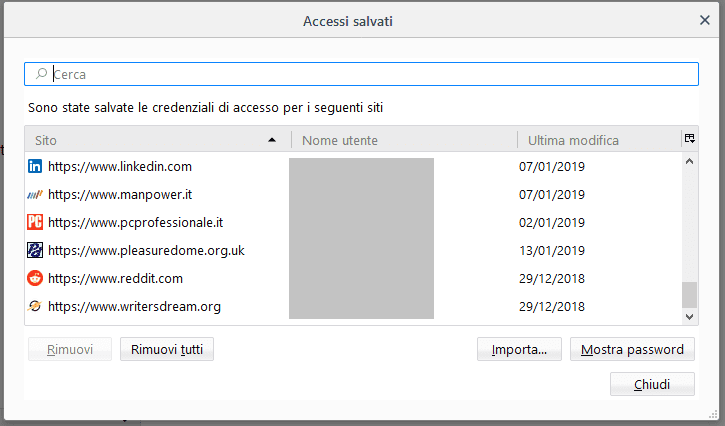The height and width of the screenshot is (426, 725).
Task: Open the column picker icon
Action: [x=690, y=139]
